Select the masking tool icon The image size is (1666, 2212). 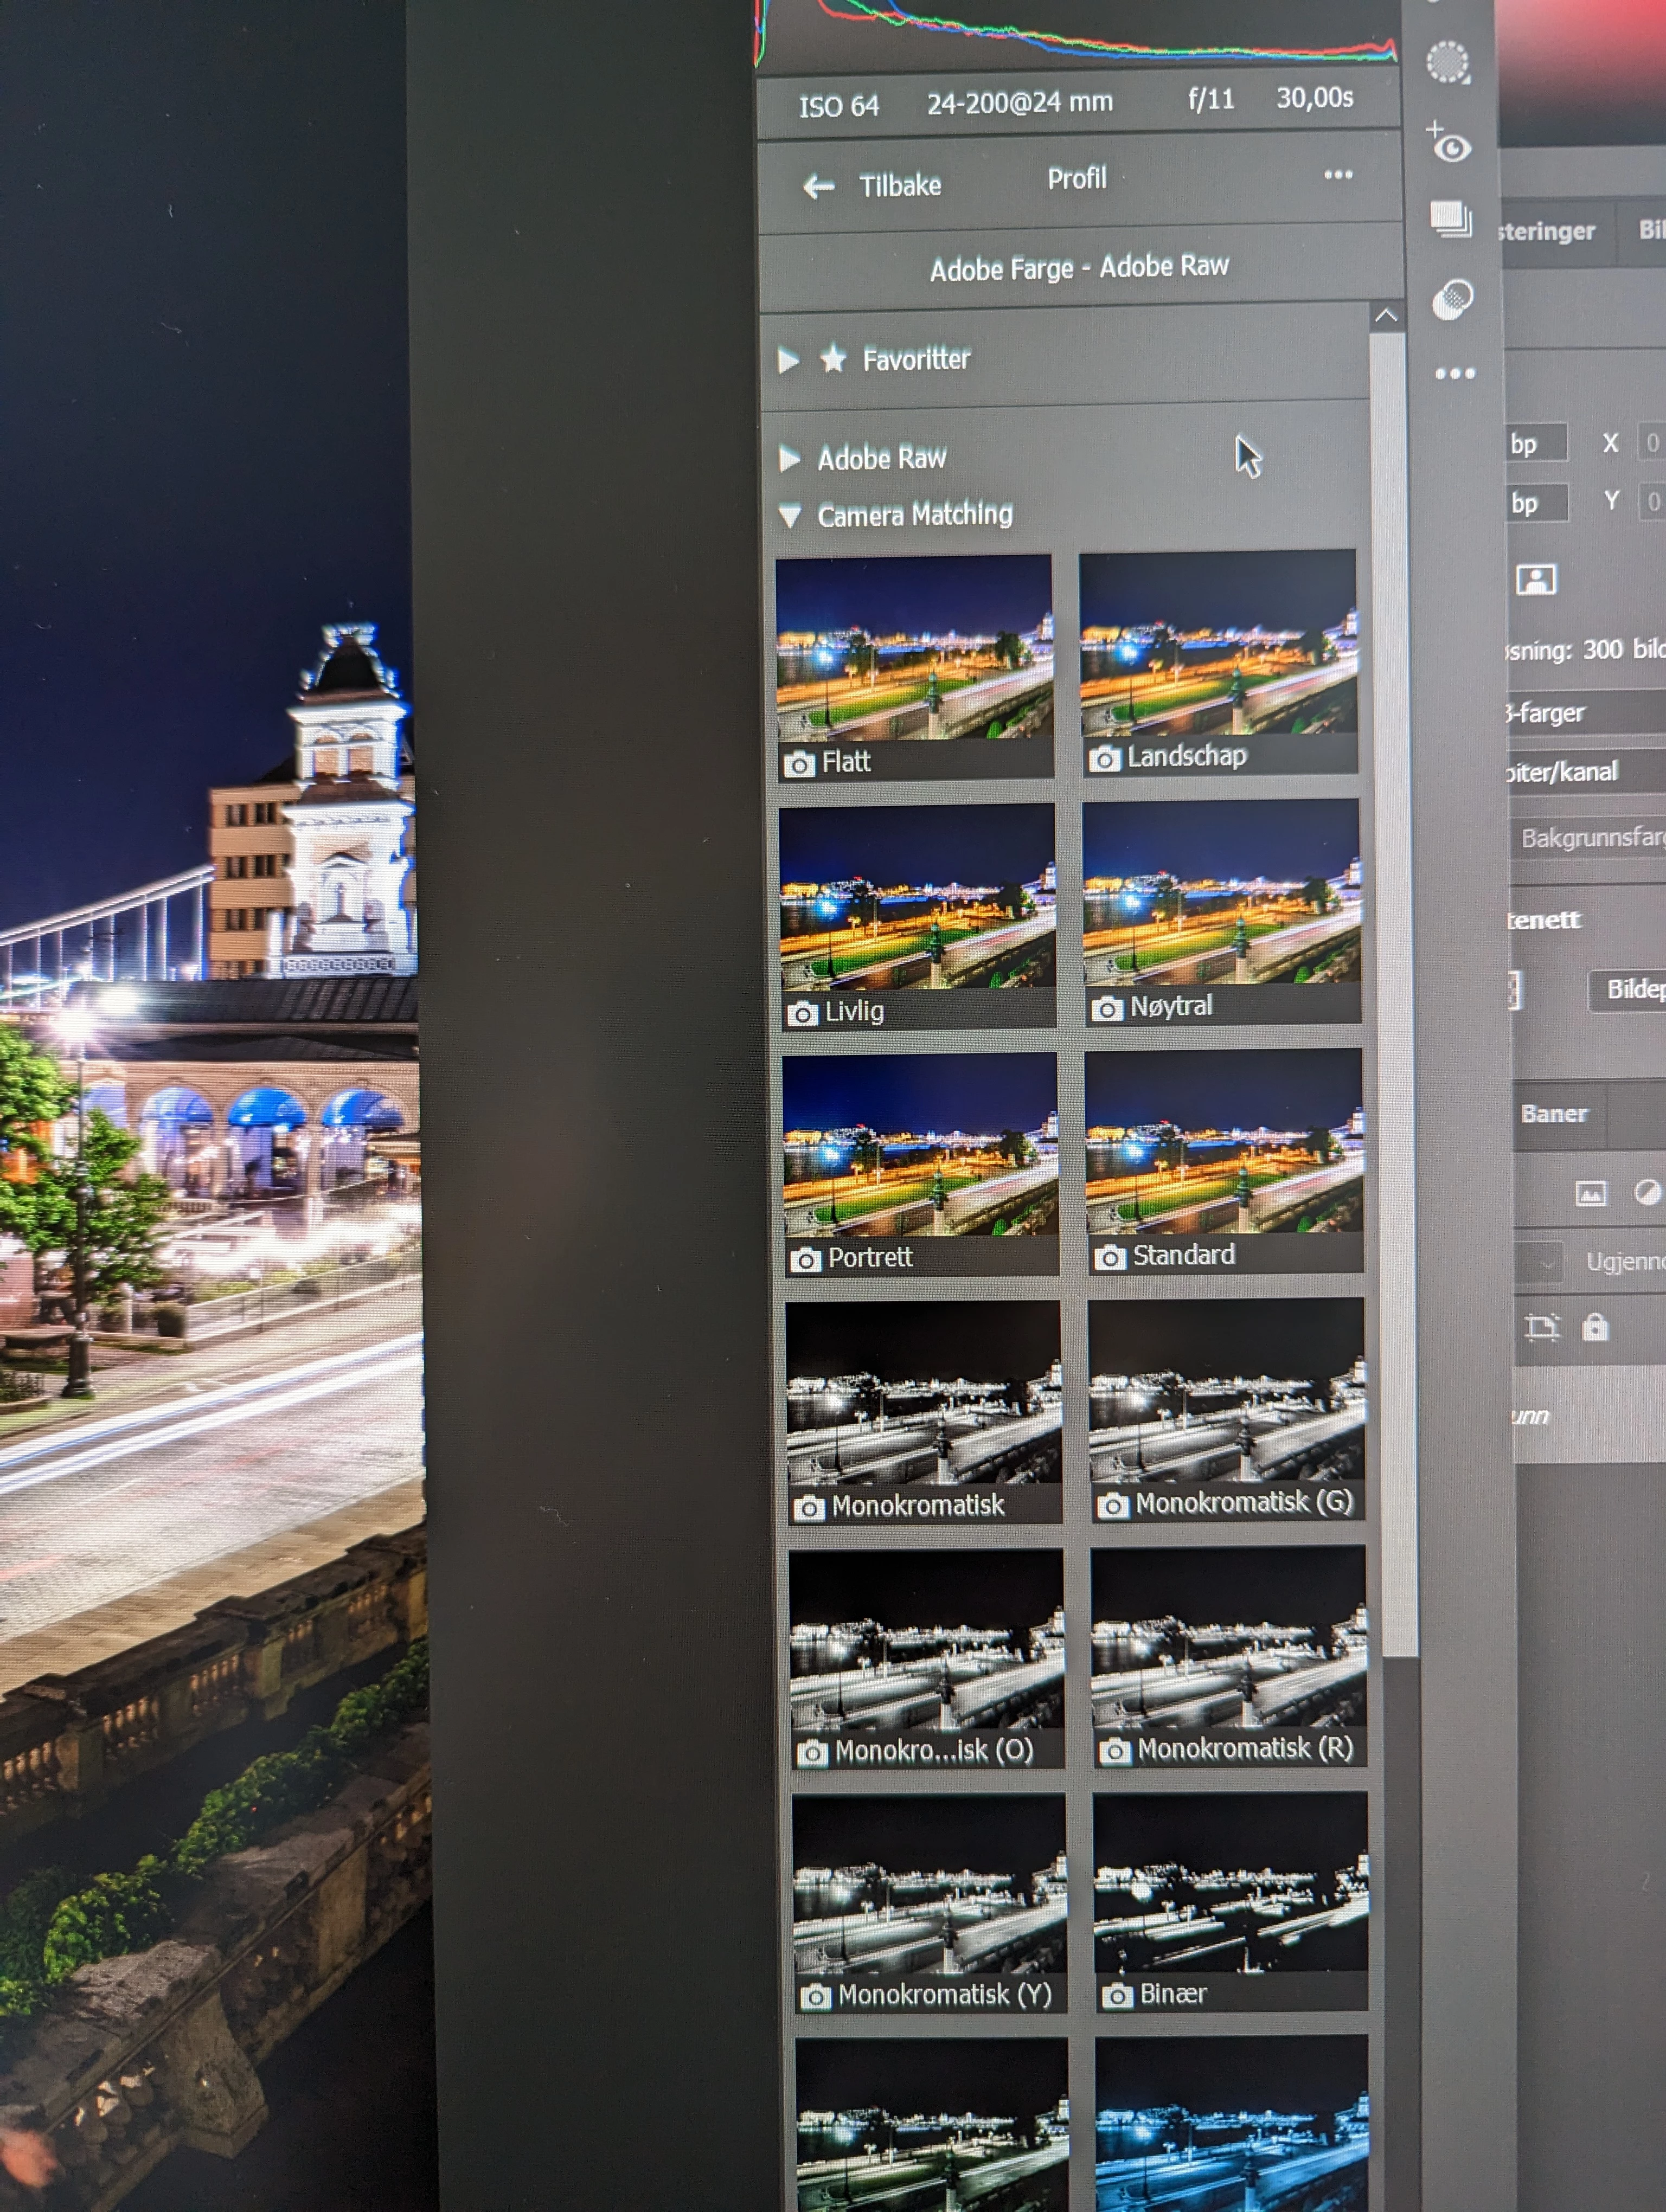click(1447, 62)
